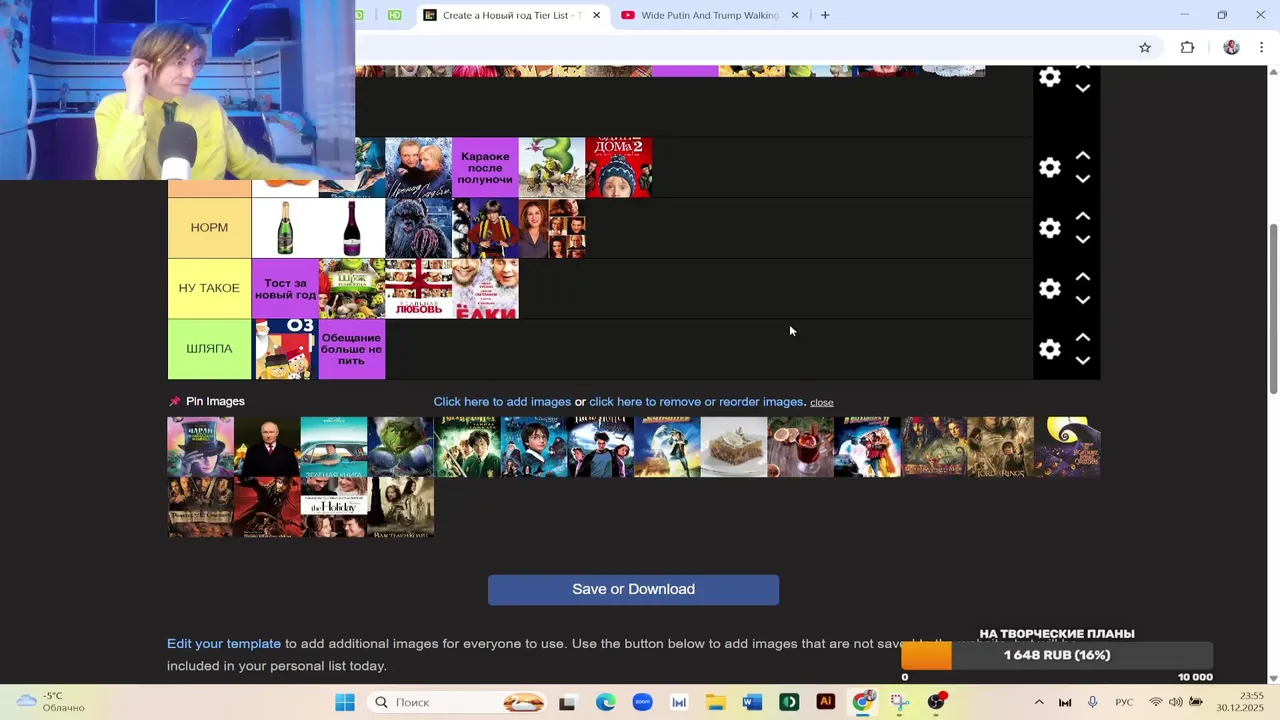Viewport: 1280px width, 720px height.
Task: Pick the Grinch poster in pinned images
Action: (x=400, y=447)
